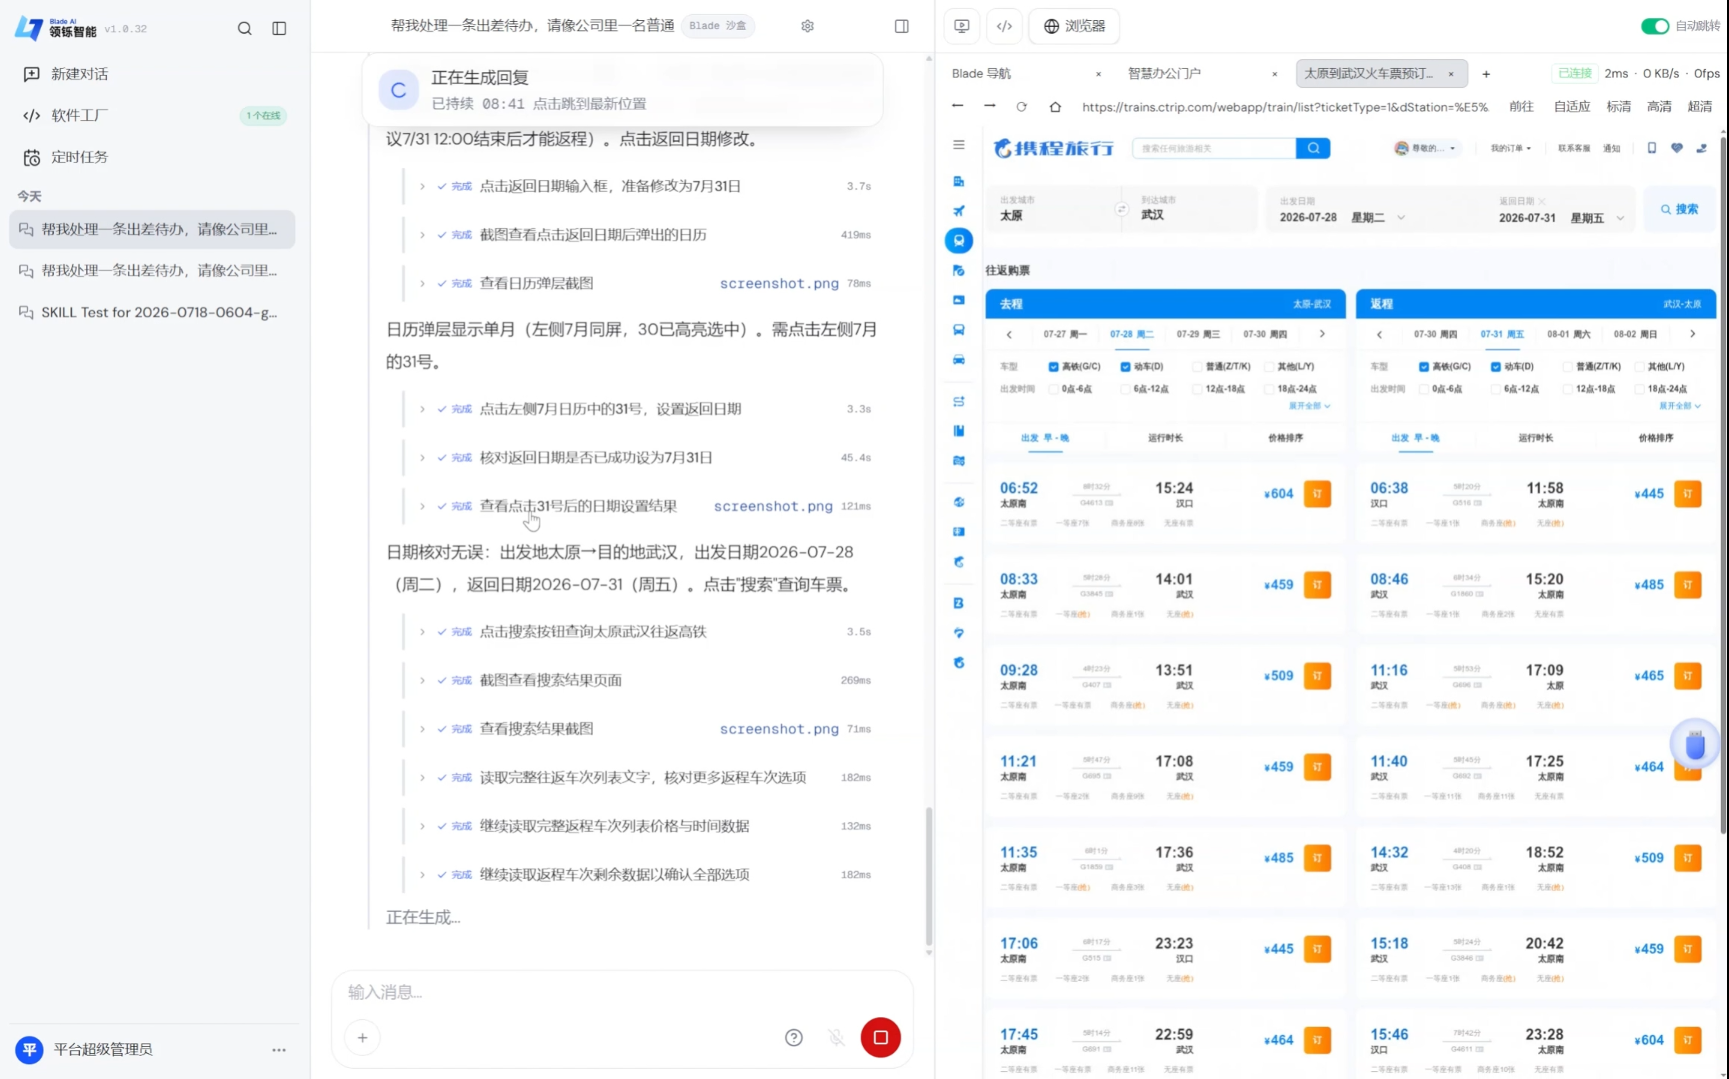Open the chat settings gear icon
Viewport: 1729px width, 1079px height.
coord(807,26)
